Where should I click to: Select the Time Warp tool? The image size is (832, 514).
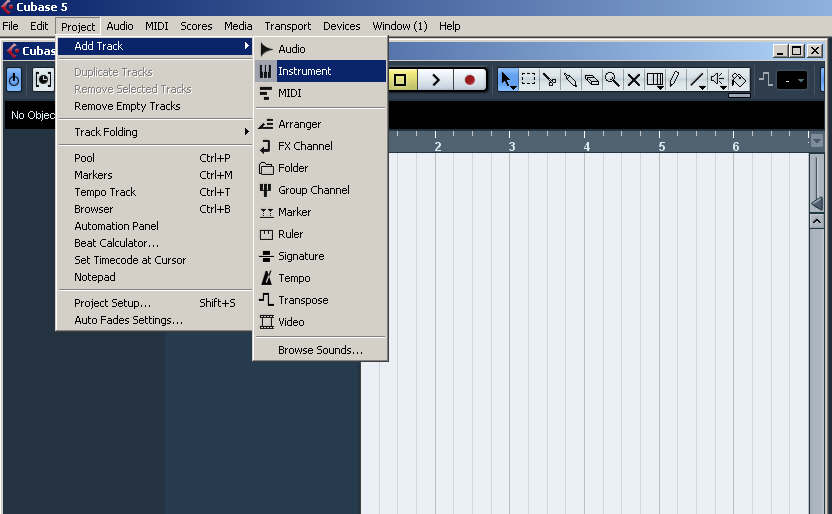654,80
